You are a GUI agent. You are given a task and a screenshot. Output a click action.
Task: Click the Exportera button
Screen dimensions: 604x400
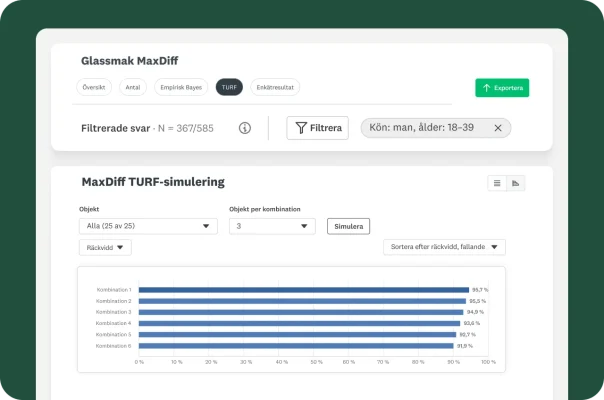pyautogui.click(x=502, y=88)
